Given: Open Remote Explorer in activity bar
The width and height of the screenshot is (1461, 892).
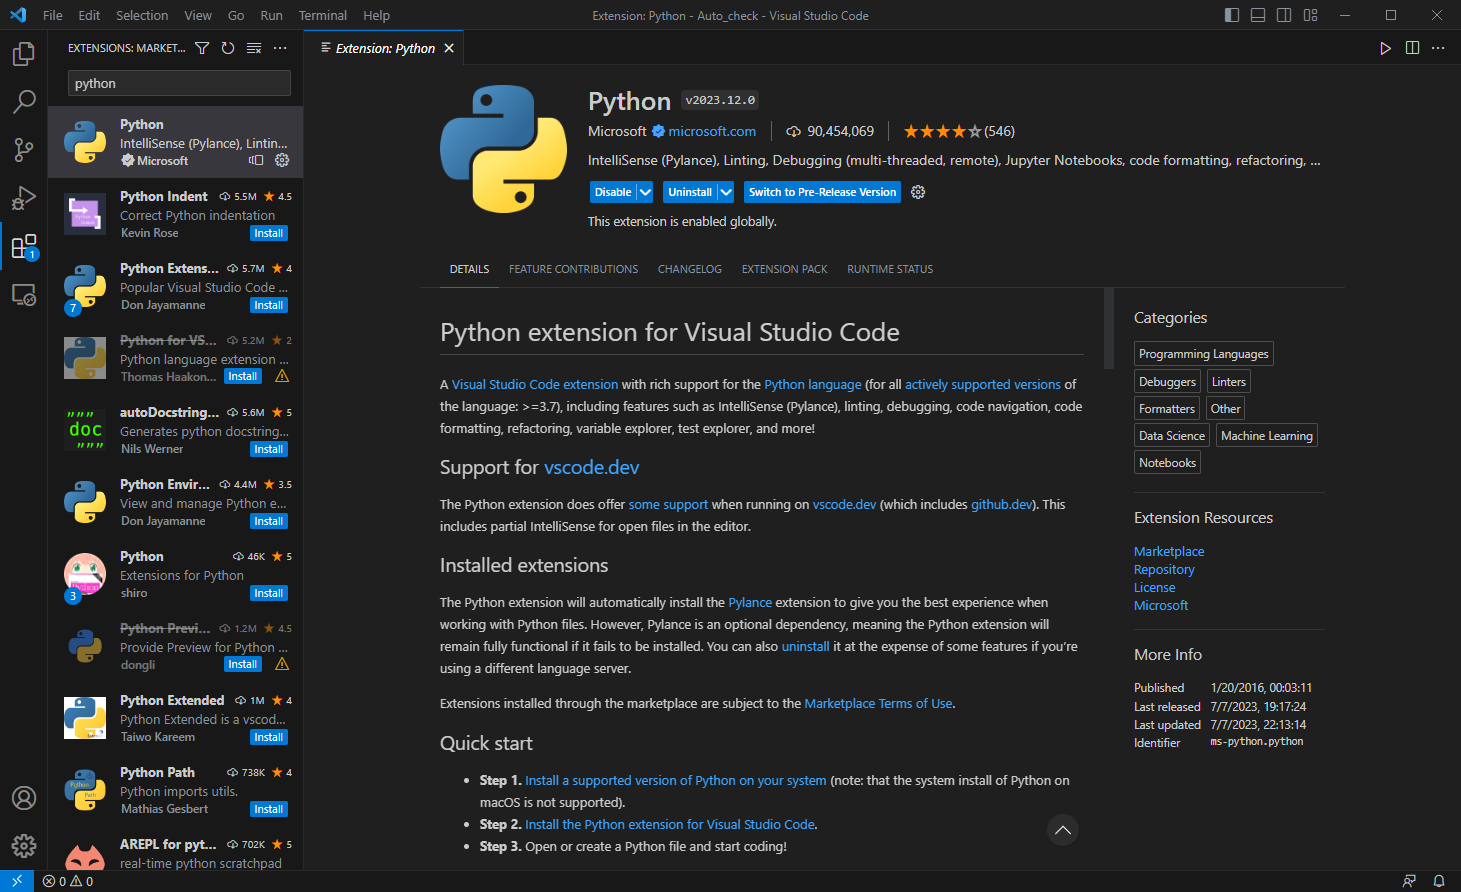Looking at the screenshot, I should [x=24, y=295].
